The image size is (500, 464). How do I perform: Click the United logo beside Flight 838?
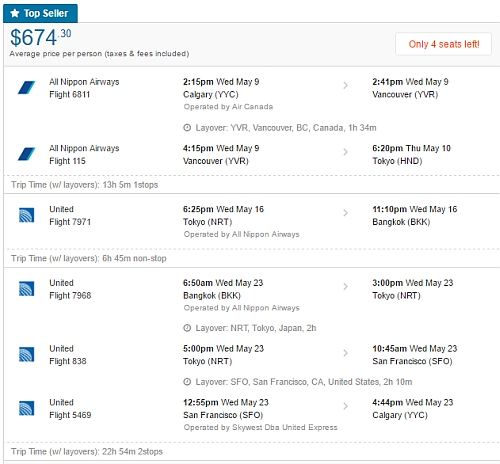click(26, 354)
